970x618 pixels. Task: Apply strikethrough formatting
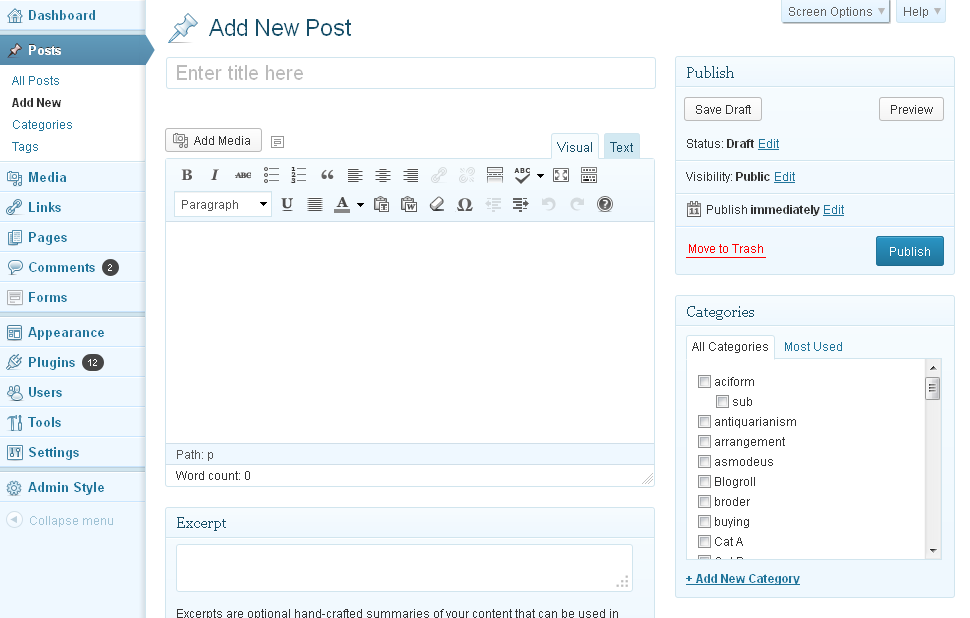coord(243,175)
